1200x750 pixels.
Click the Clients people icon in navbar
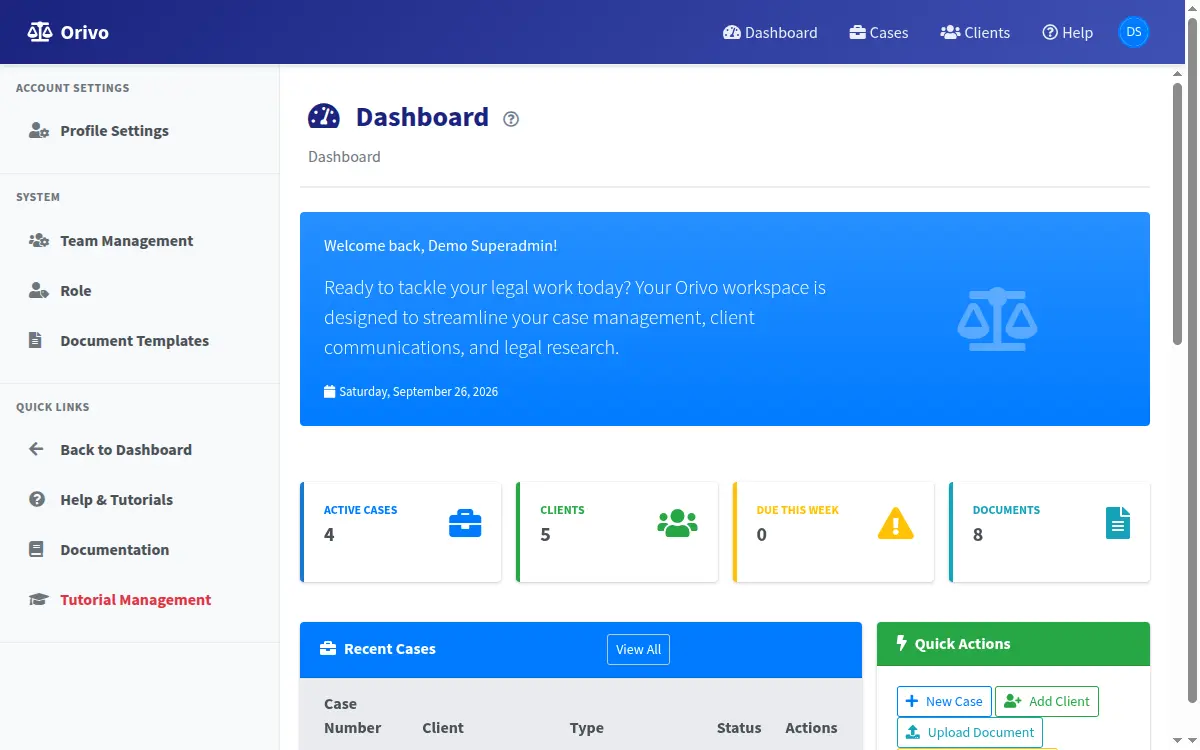(950, 32)
